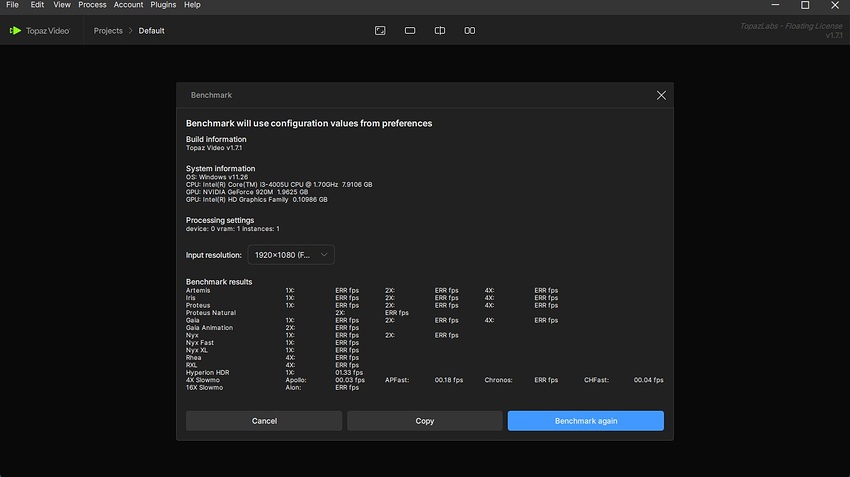Click the Benchmark results heading
850x477 pixels.
219,282
